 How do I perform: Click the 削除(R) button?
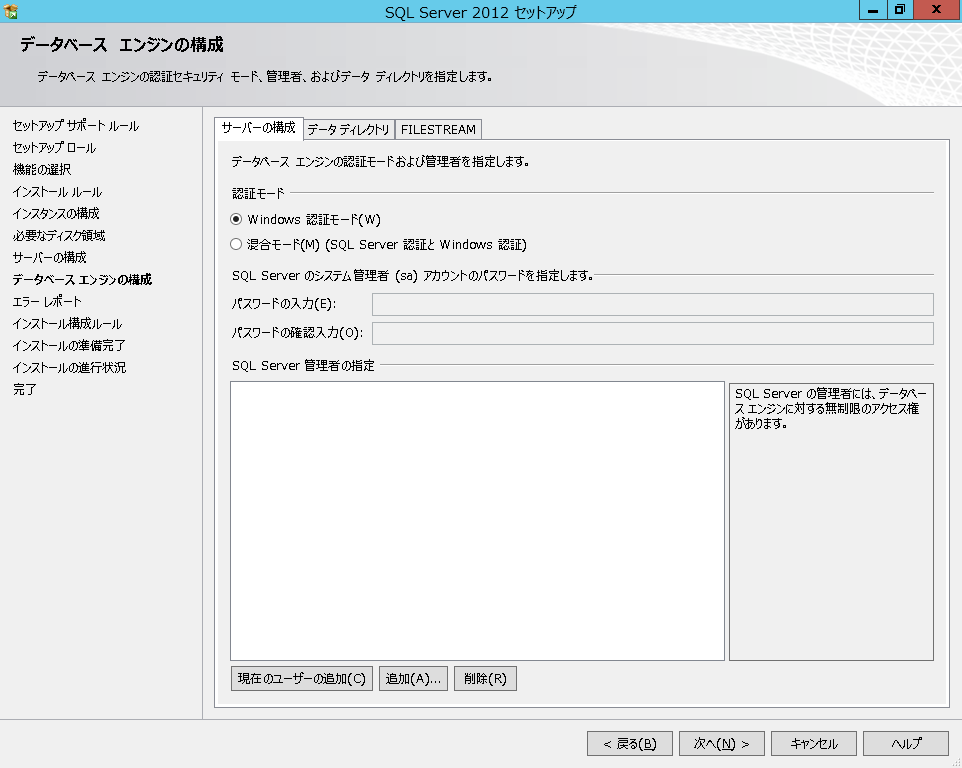click(x=485, y=678)
